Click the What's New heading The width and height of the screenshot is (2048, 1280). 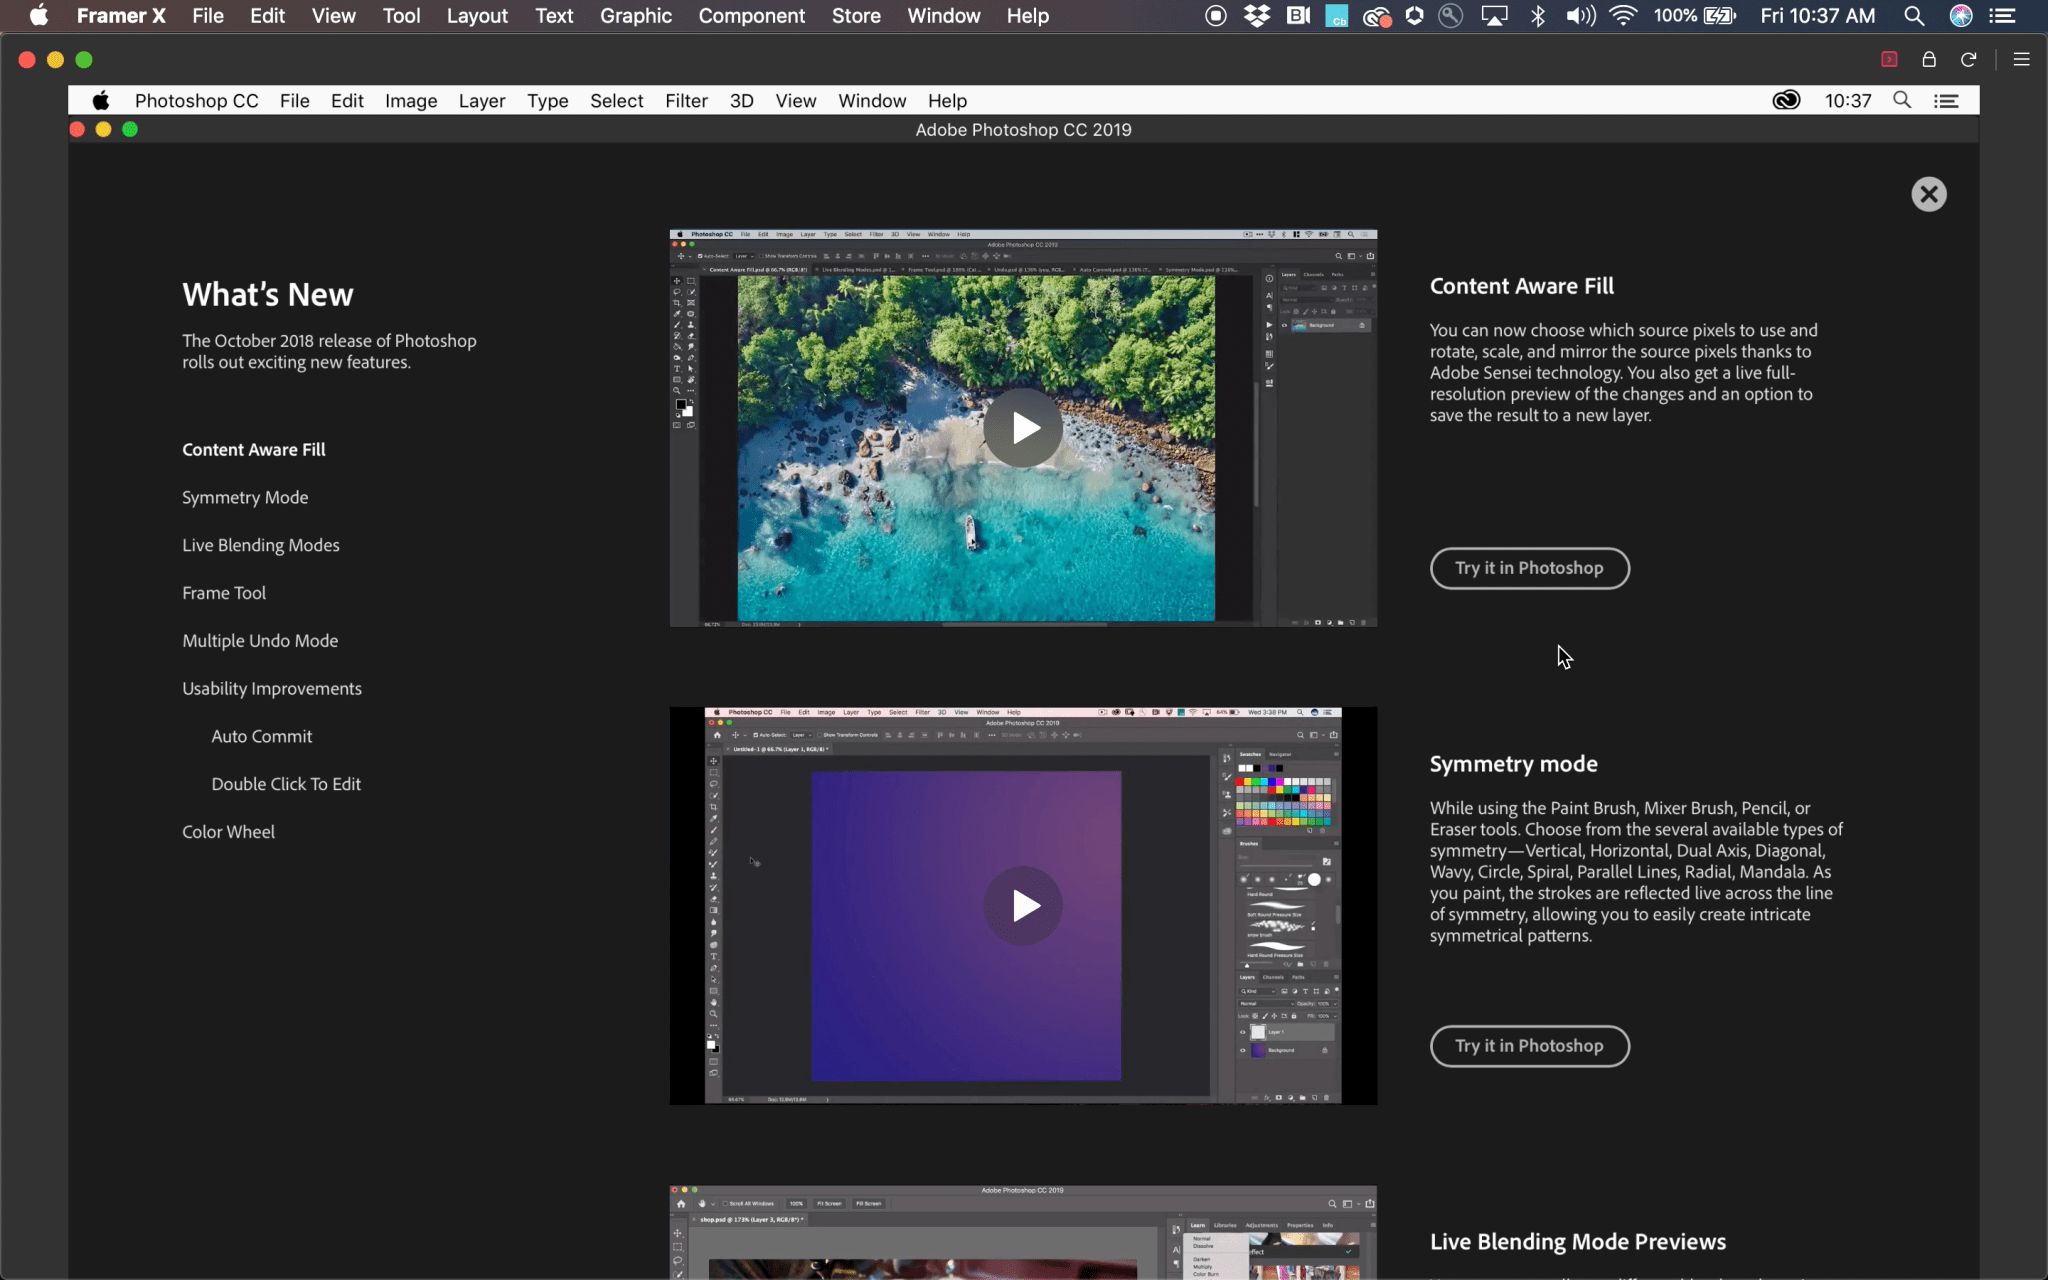click(268, 295)
